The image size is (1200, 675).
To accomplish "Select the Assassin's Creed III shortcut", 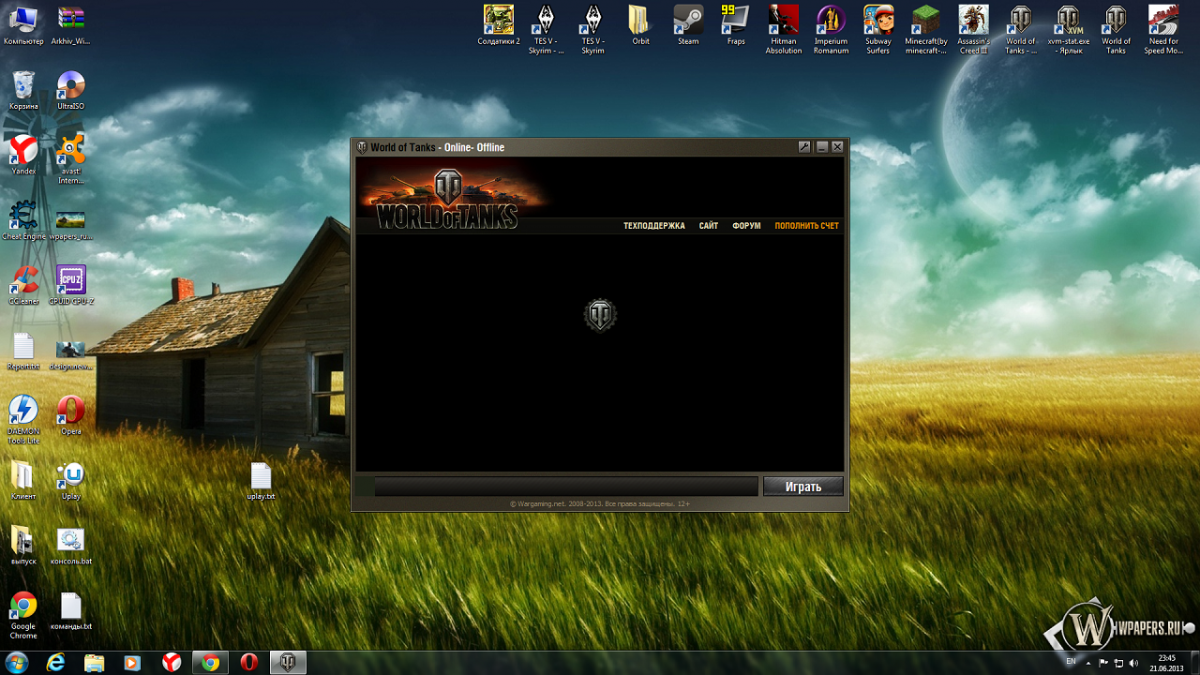I will point(973,29).
